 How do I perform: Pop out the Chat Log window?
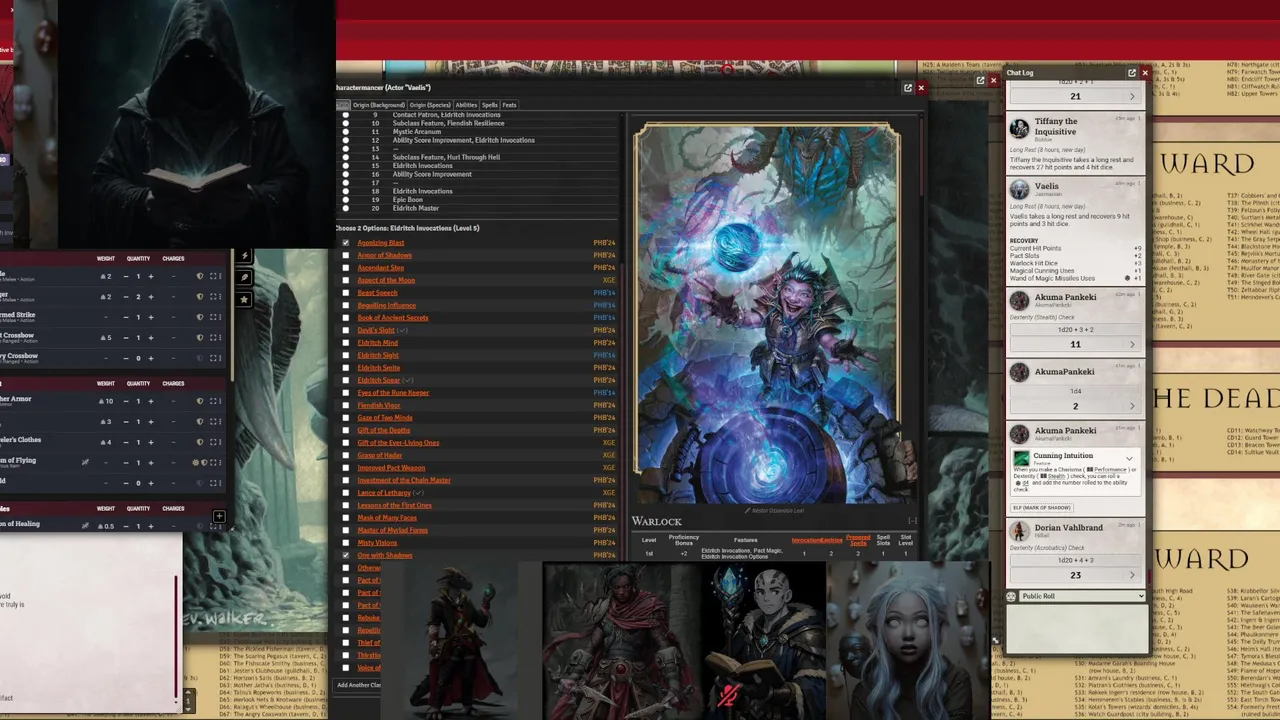pos(1132,73)
